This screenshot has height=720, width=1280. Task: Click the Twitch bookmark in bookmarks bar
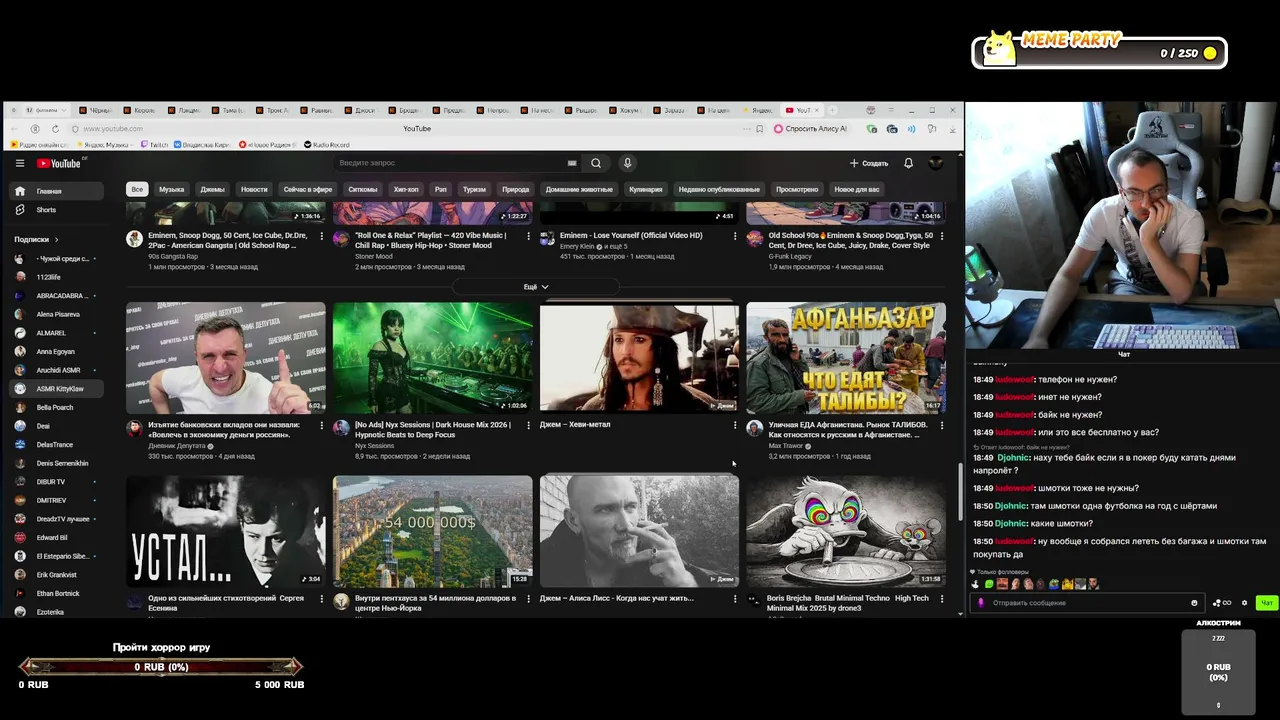coord(155,145)
